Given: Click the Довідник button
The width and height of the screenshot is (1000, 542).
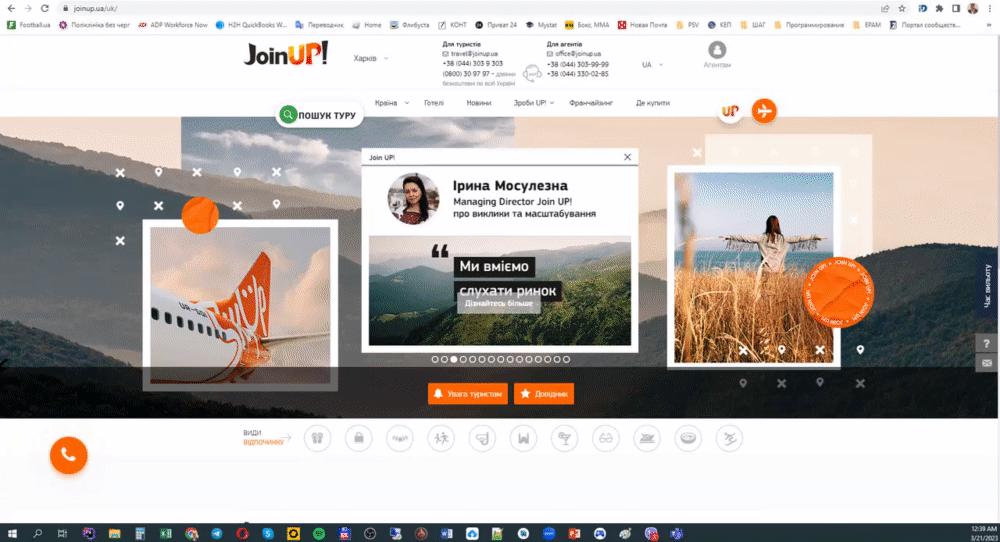Looking at the screenshot, I should click(x=544, y=394).
